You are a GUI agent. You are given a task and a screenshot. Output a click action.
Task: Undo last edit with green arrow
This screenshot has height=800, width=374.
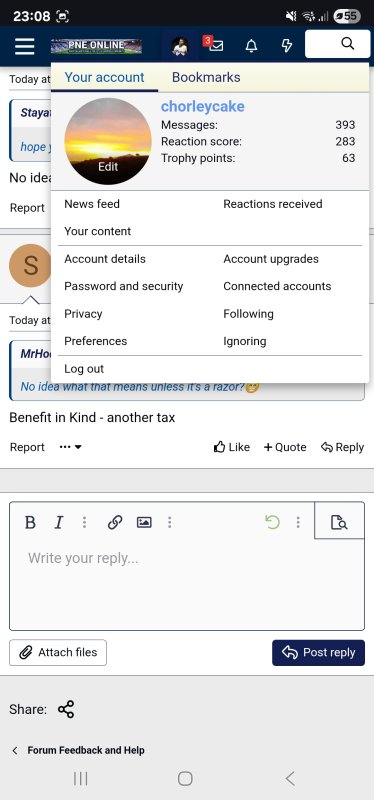(272, 522)
